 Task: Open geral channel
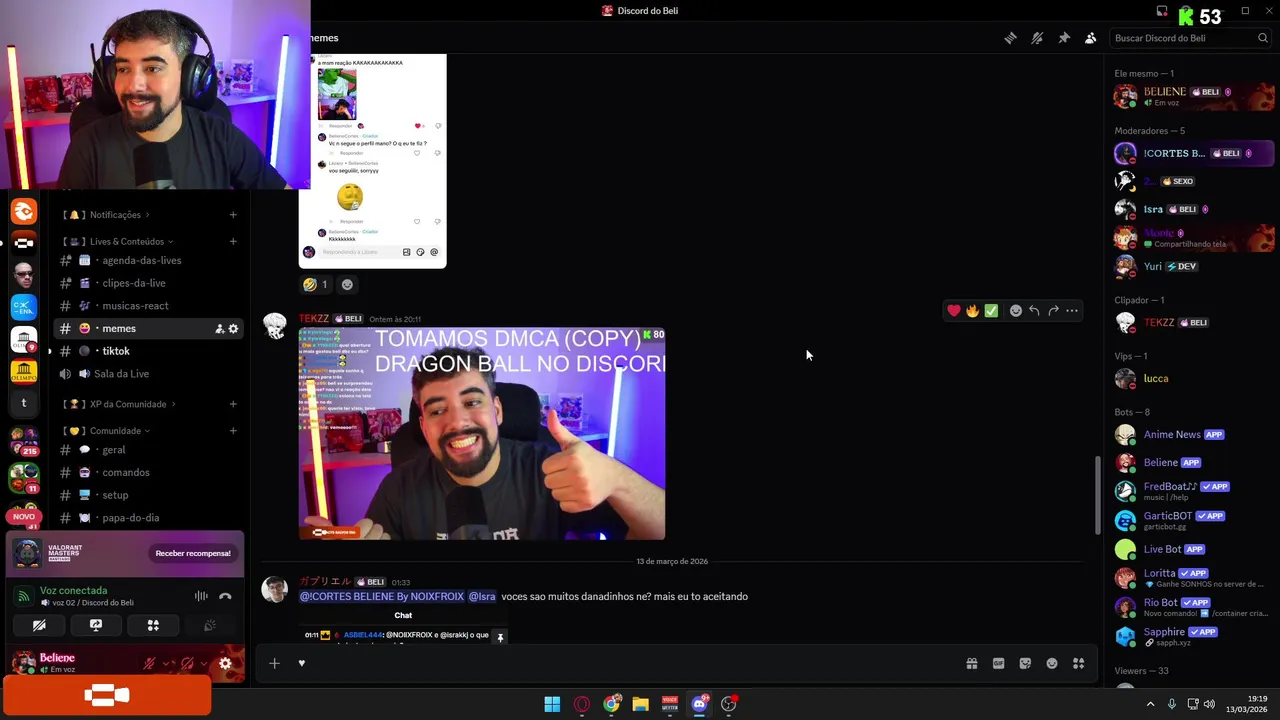pyautogui.click(x=148, y=450)
